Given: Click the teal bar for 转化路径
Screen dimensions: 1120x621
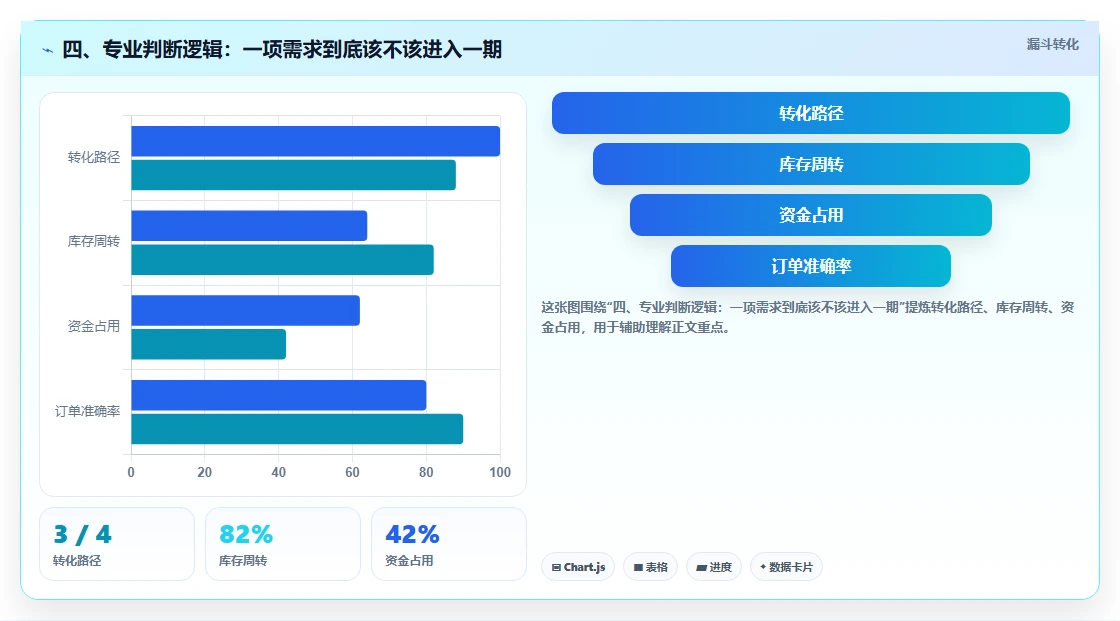Looking at the screenshot, I should pos(294,175).
